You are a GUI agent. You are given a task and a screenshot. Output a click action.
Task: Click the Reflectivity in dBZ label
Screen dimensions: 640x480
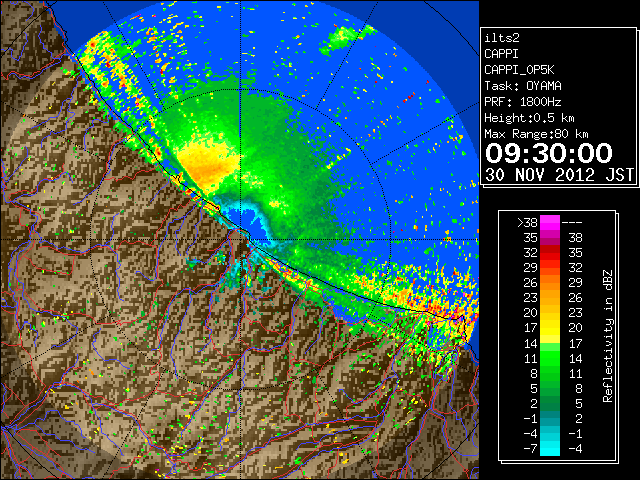(608, 336)
